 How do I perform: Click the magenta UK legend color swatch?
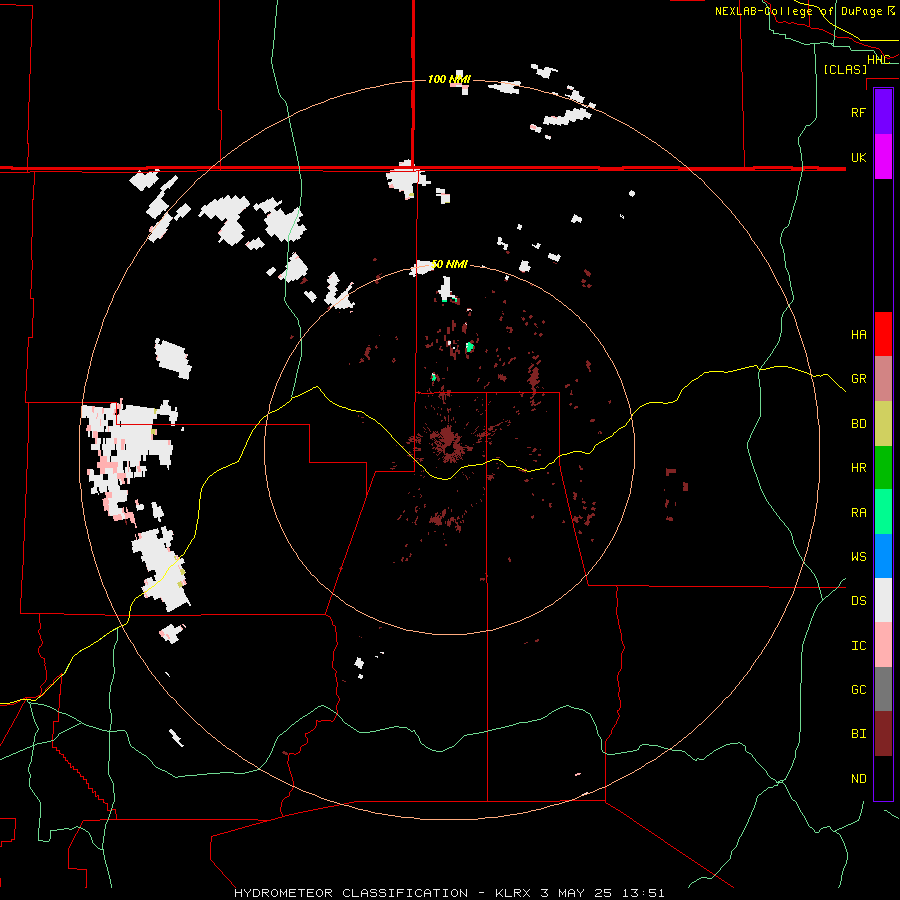click(883, 157)
